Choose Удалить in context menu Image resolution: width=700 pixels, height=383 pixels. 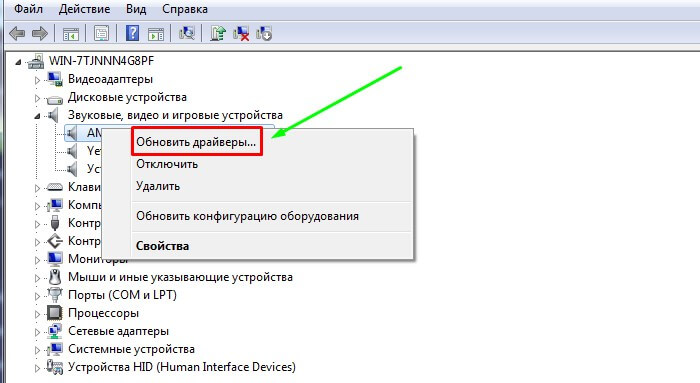click(x=158, y=186)
